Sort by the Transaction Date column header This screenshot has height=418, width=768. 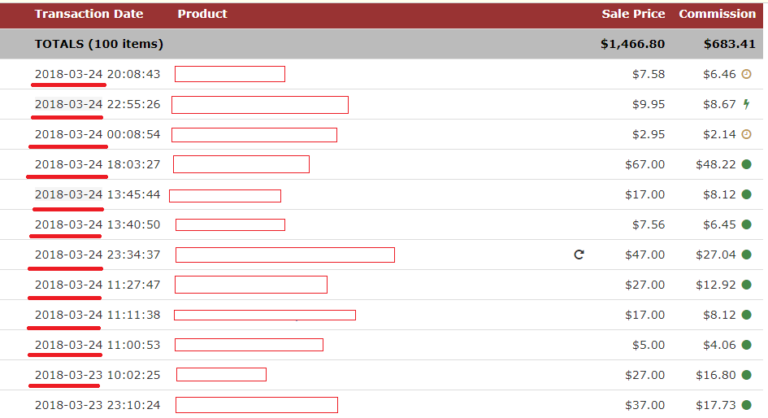[89, 14]
